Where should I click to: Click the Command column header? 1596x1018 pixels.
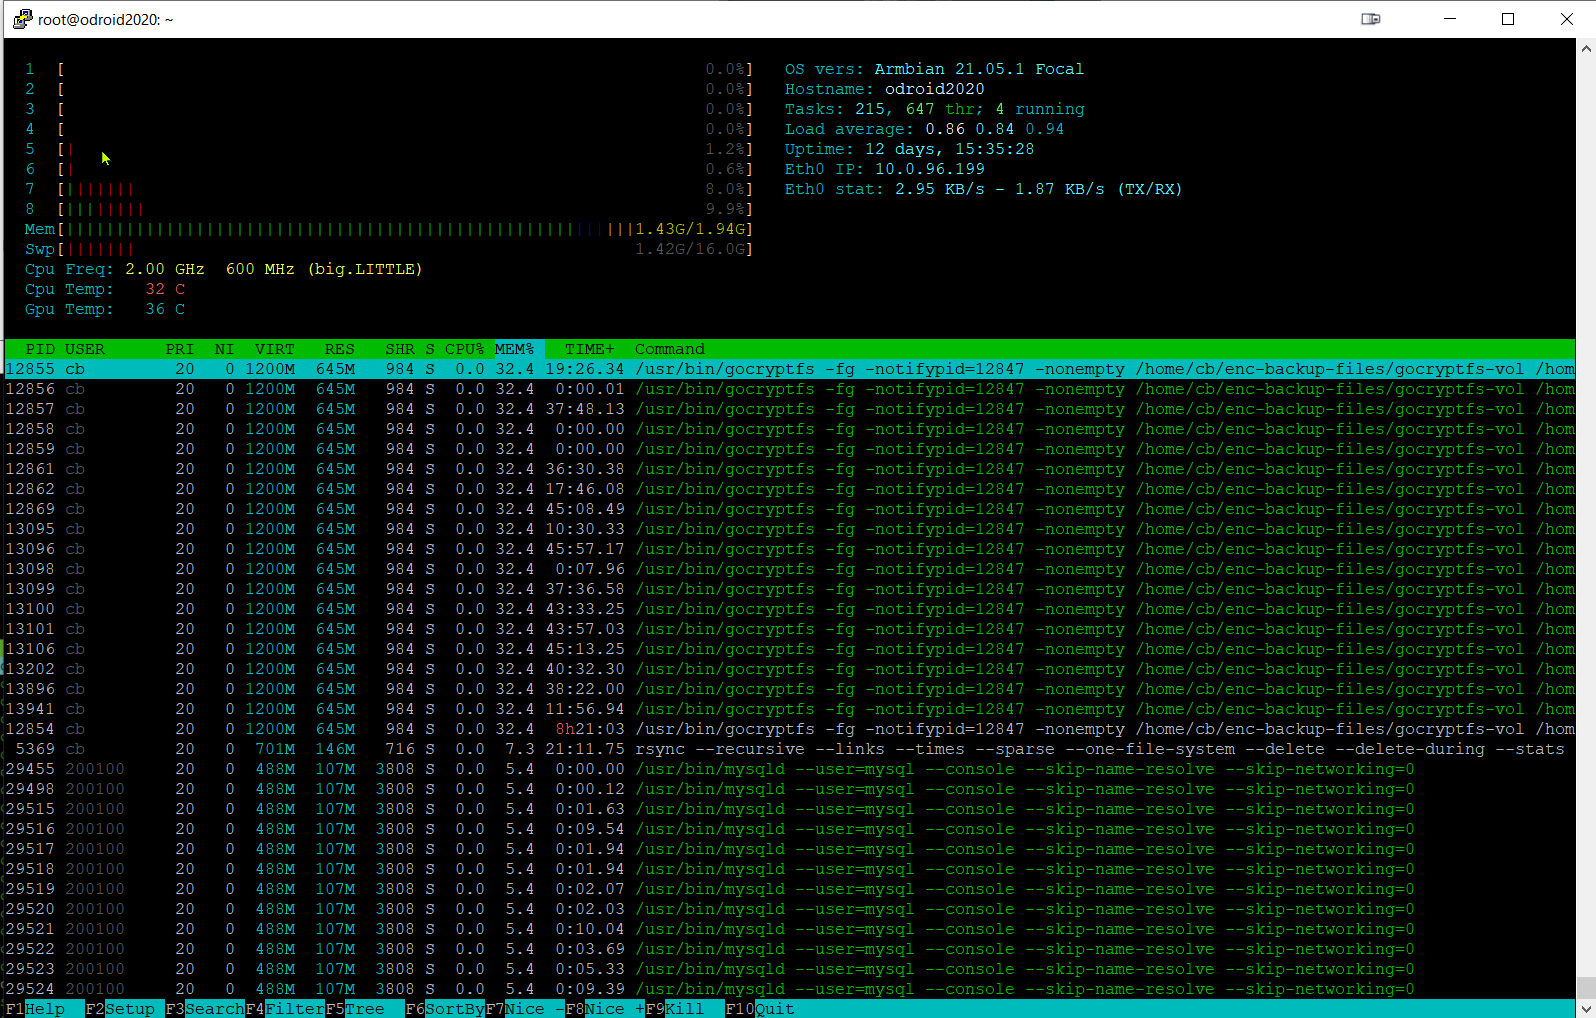pos(670,349)
